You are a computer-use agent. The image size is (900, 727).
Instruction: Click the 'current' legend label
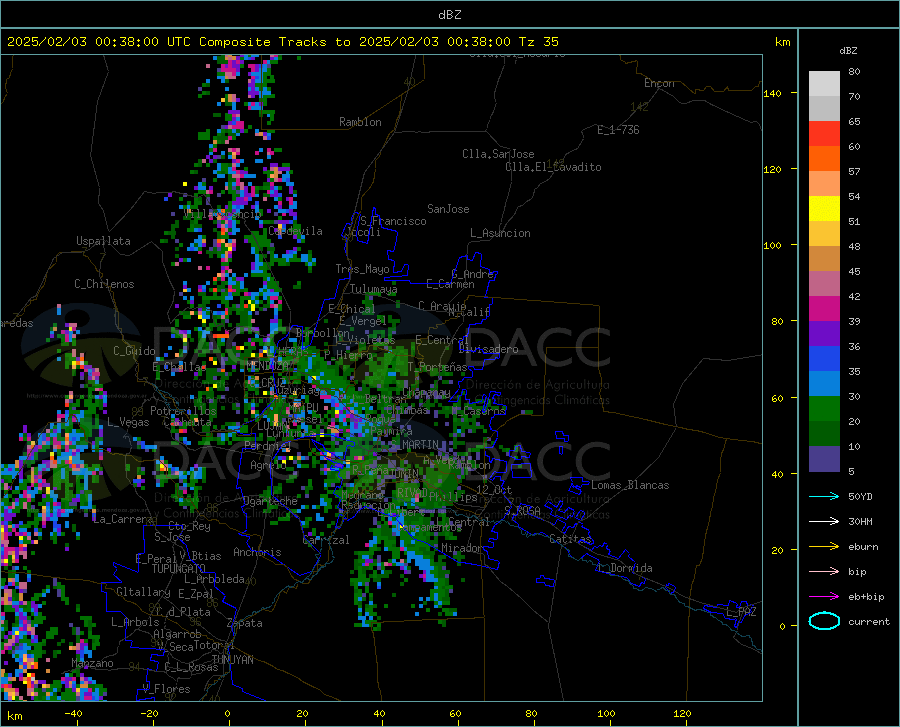869,621
